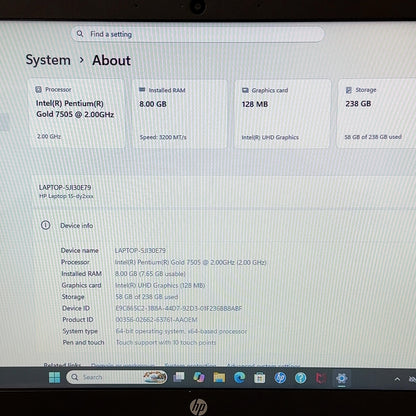Click Product ID value 00356-02662-63761-AAOEM
This screenshot has width=416, height=416.
point(156,320)
